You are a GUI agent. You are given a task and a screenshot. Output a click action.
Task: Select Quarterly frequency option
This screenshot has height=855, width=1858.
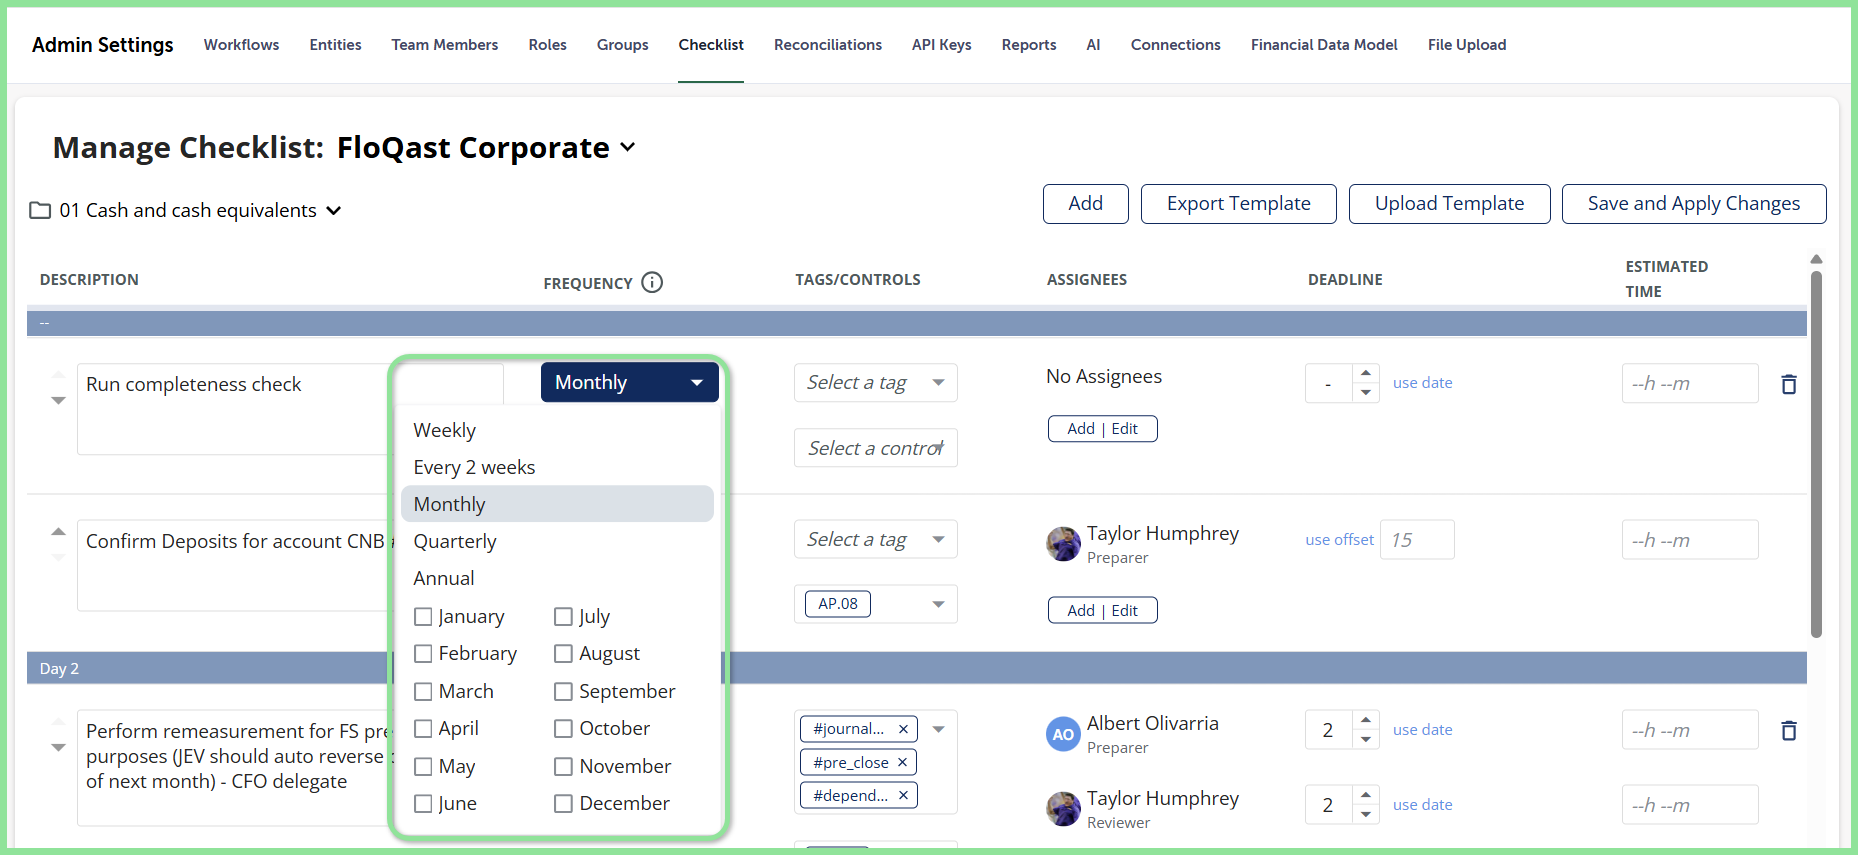coord(557,541)
